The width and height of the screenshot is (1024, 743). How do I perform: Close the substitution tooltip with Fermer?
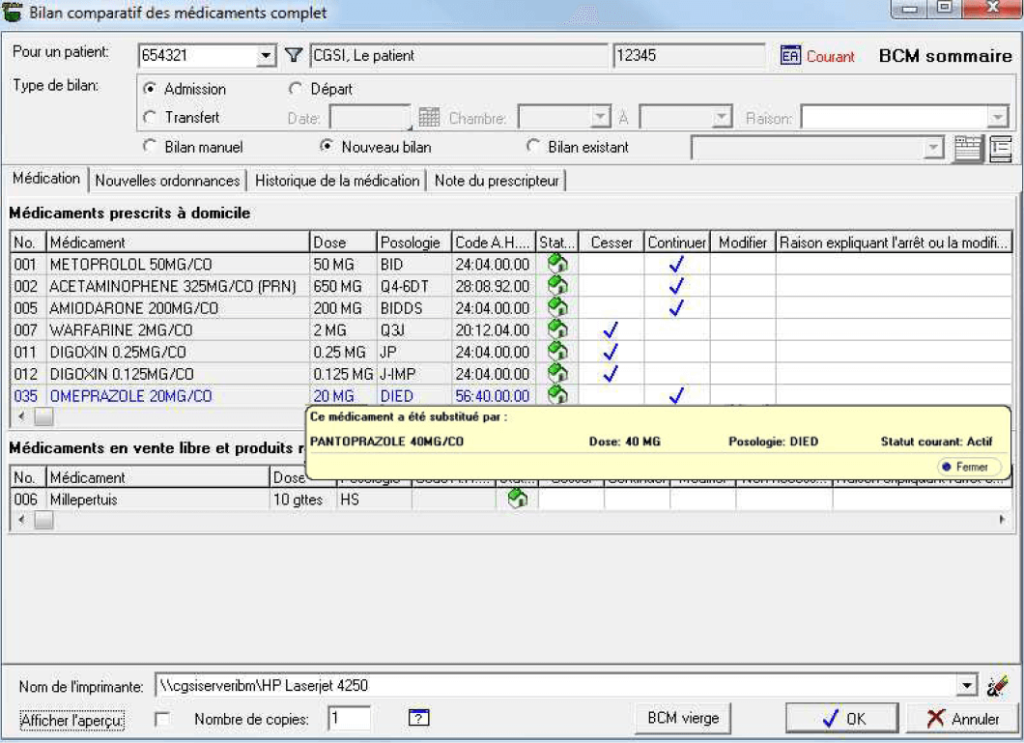point(969,467)
